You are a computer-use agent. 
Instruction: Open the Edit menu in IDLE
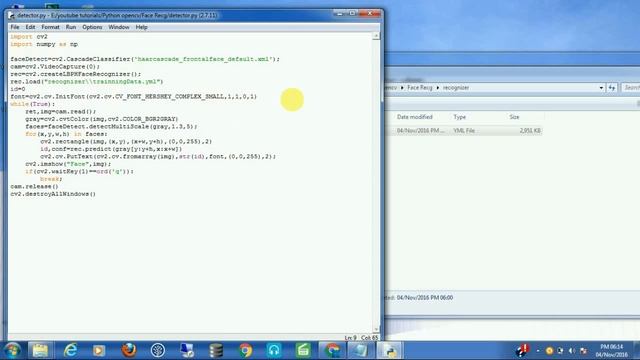pos(30,27)
